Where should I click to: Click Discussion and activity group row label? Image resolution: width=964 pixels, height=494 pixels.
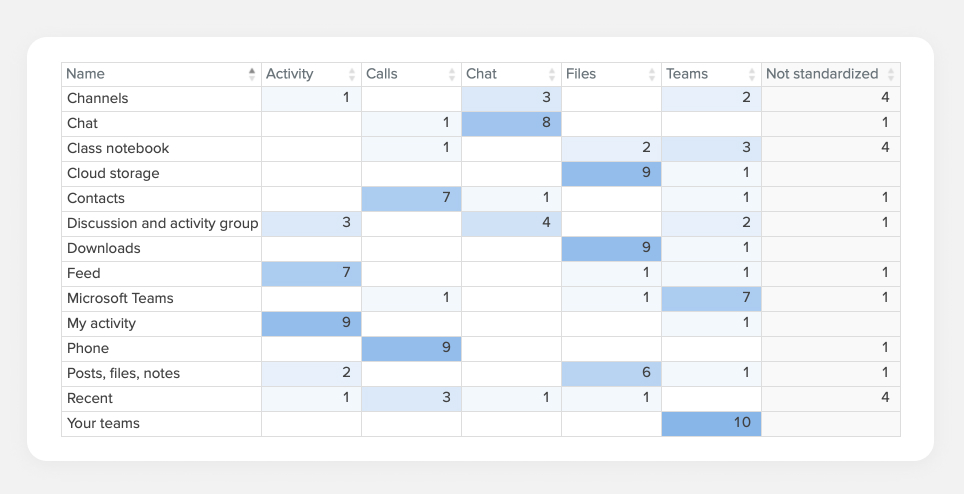(x=162, y=224)
